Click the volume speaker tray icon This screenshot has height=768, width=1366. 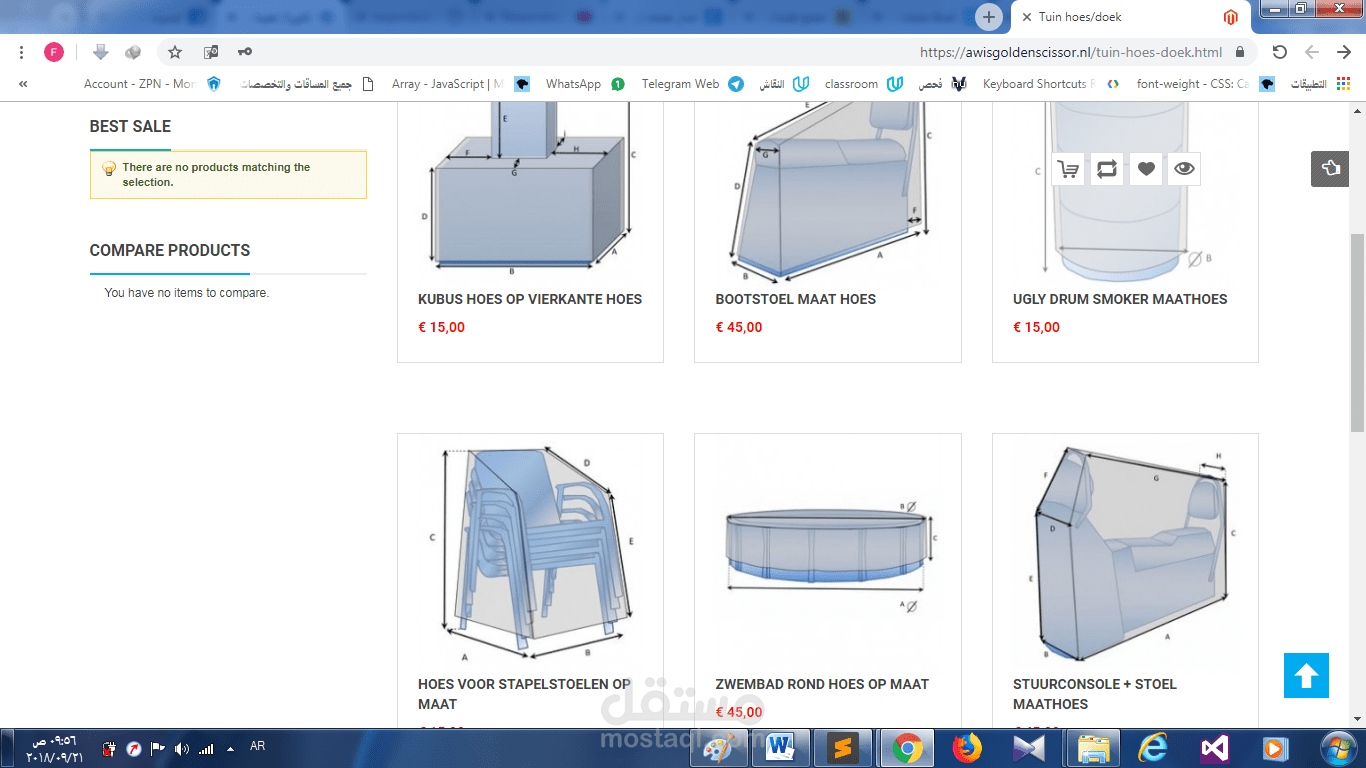point(181,748)
